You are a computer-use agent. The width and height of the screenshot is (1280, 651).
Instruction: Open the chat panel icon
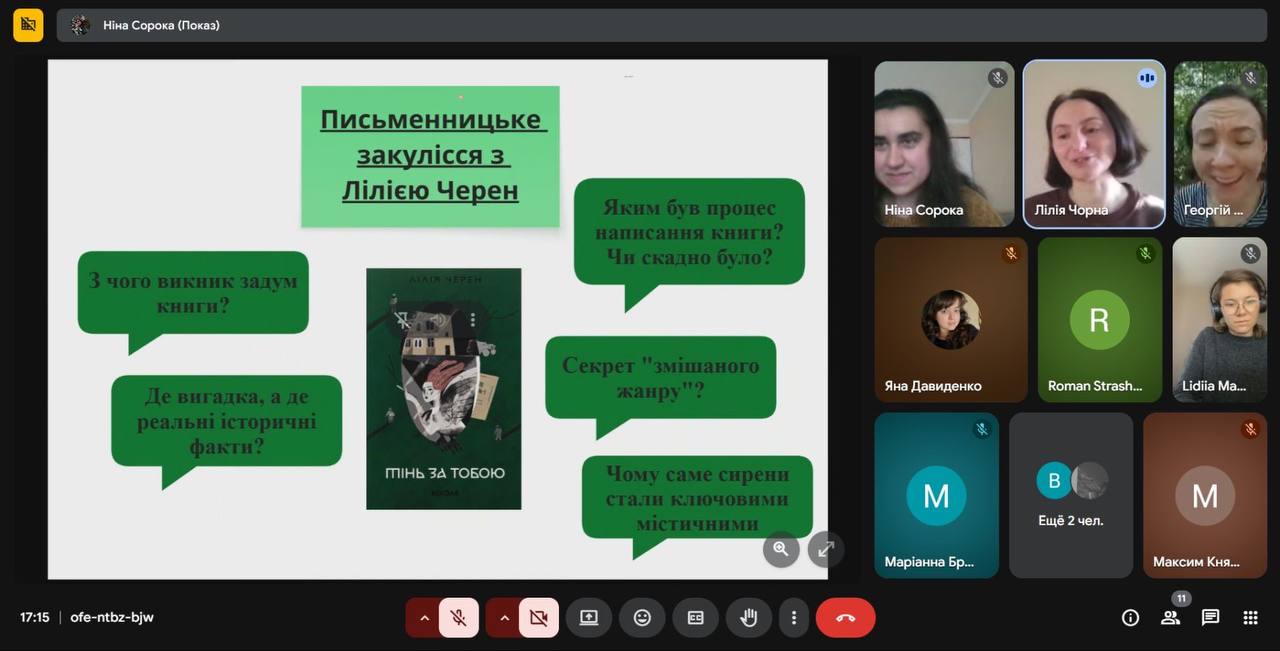(x=1210, y=618)
